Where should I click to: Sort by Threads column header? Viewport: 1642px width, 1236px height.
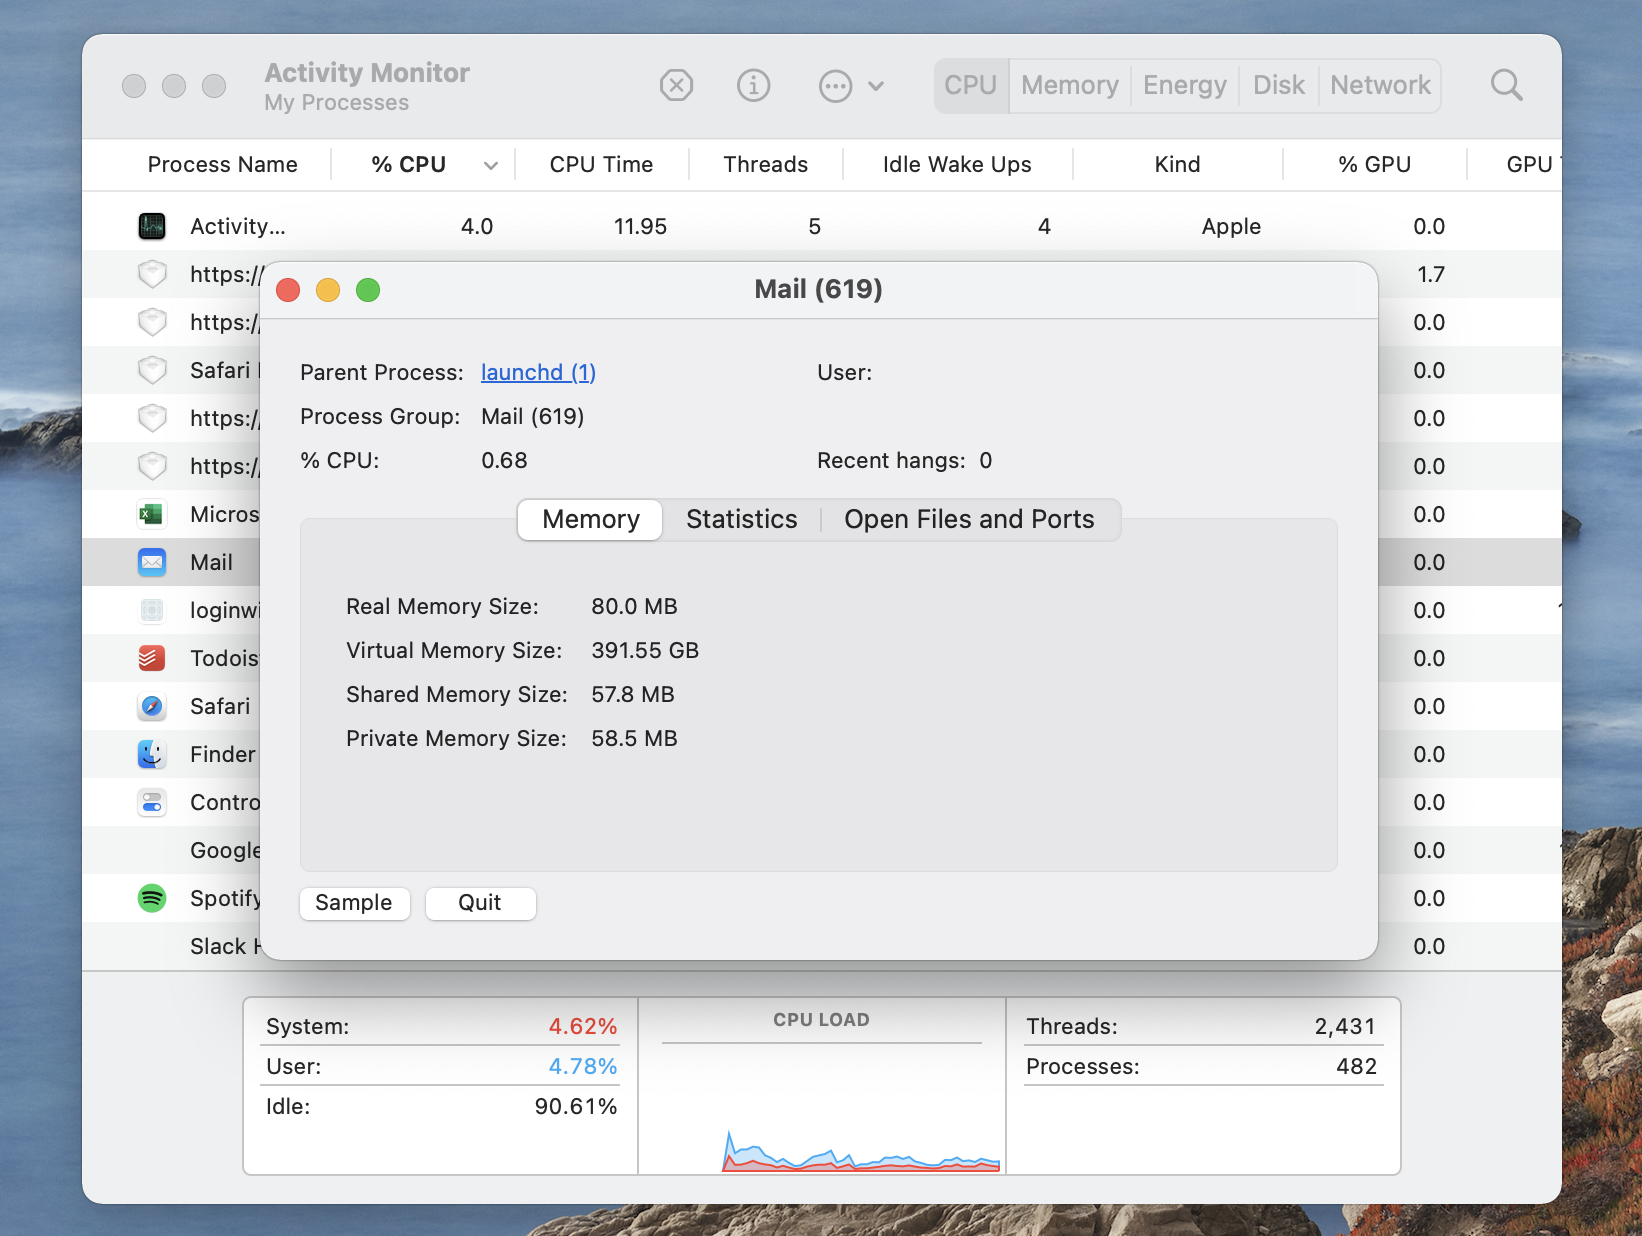(x=766, y=164)
